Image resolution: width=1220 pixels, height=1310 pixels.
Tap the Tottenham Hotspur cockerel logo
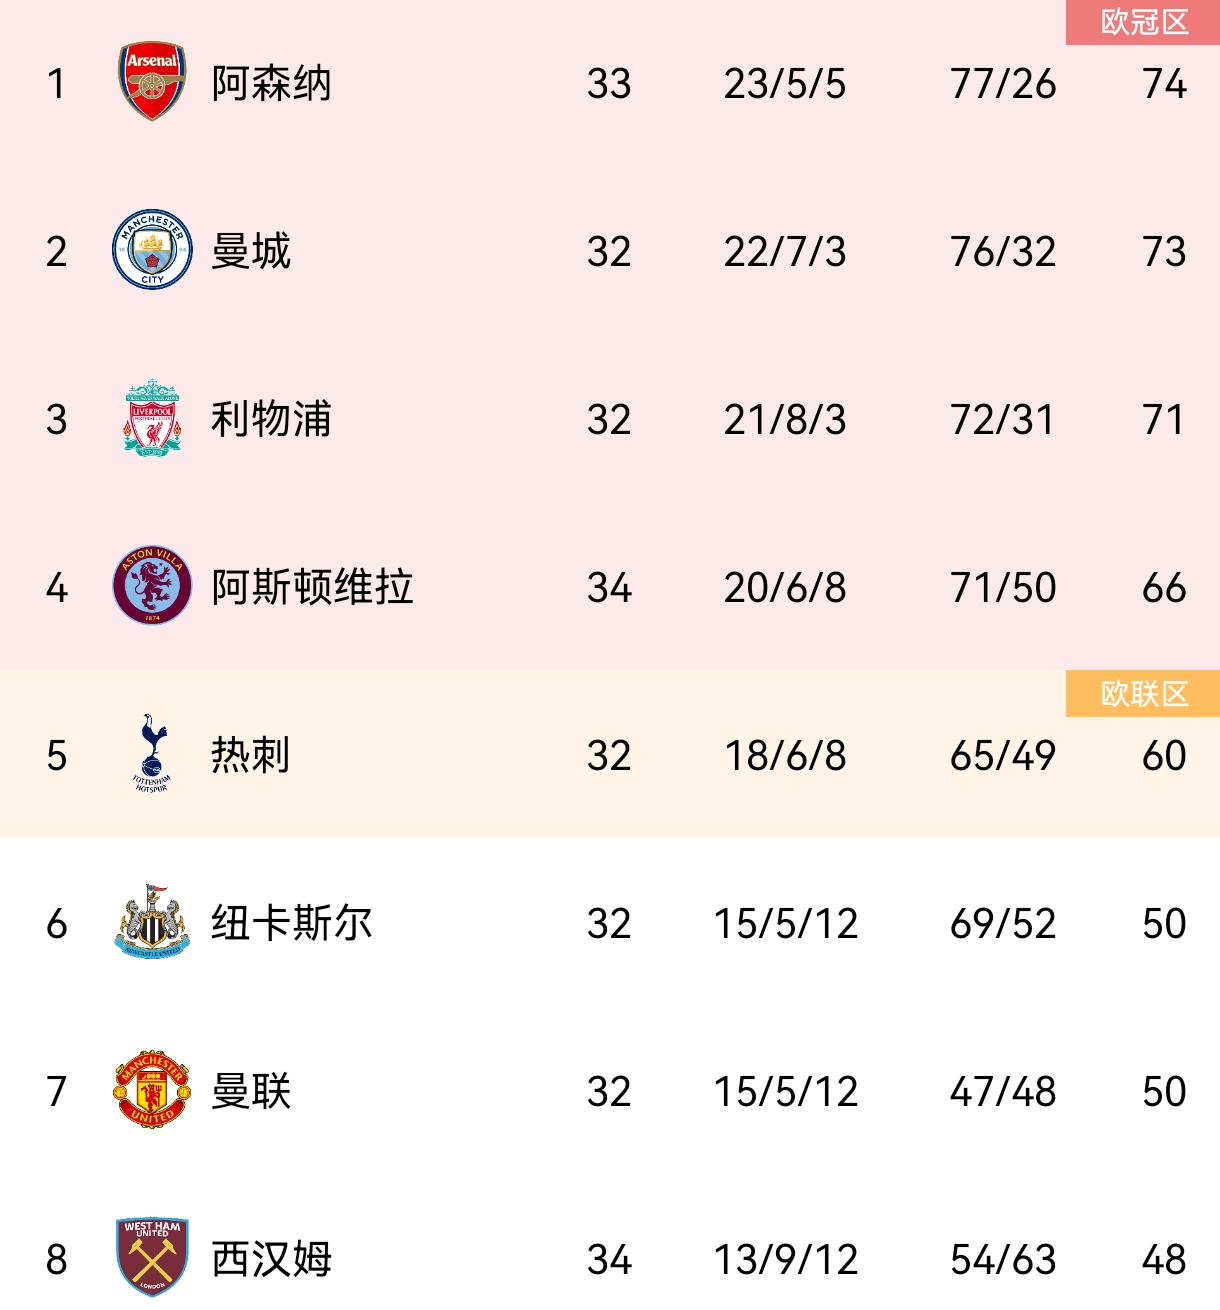click(x=152, y=754)
